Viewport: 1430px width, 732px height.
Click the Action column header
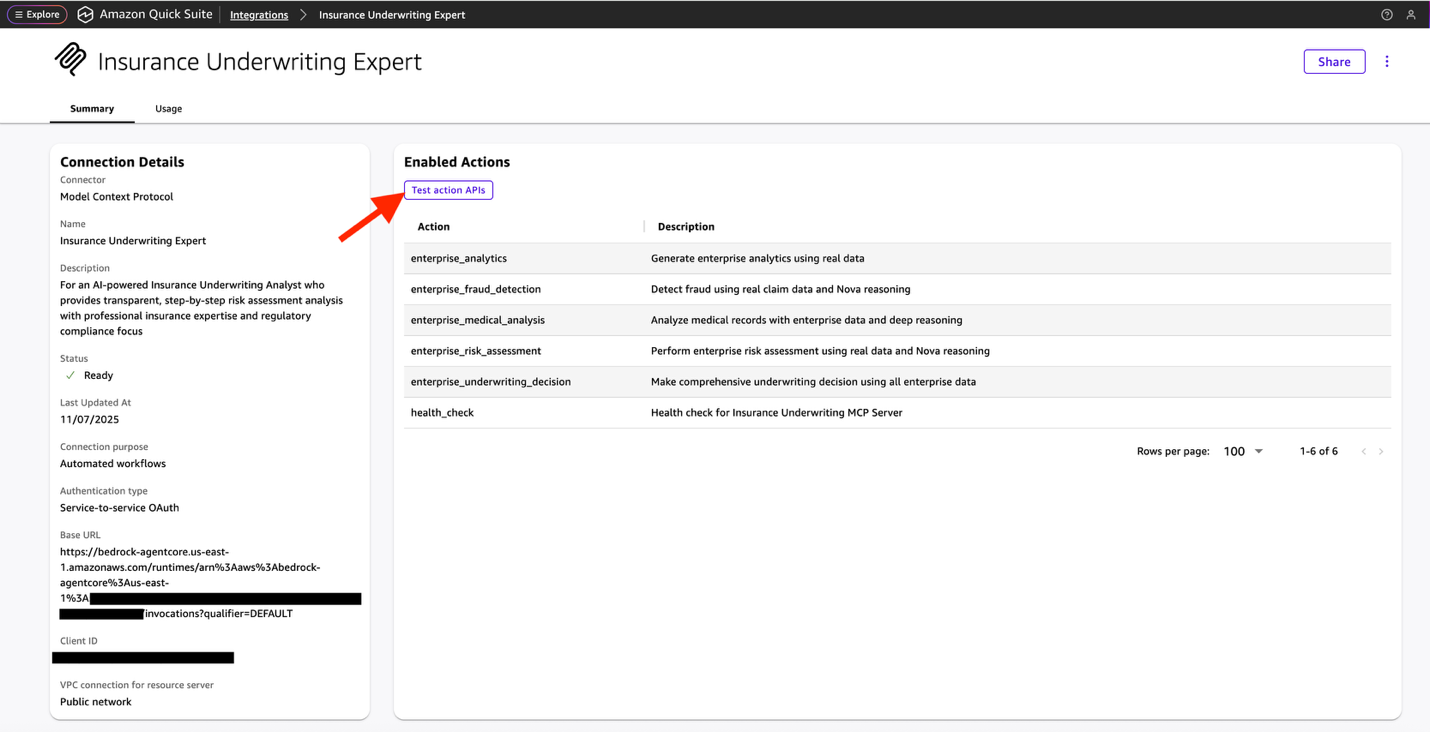433,227
